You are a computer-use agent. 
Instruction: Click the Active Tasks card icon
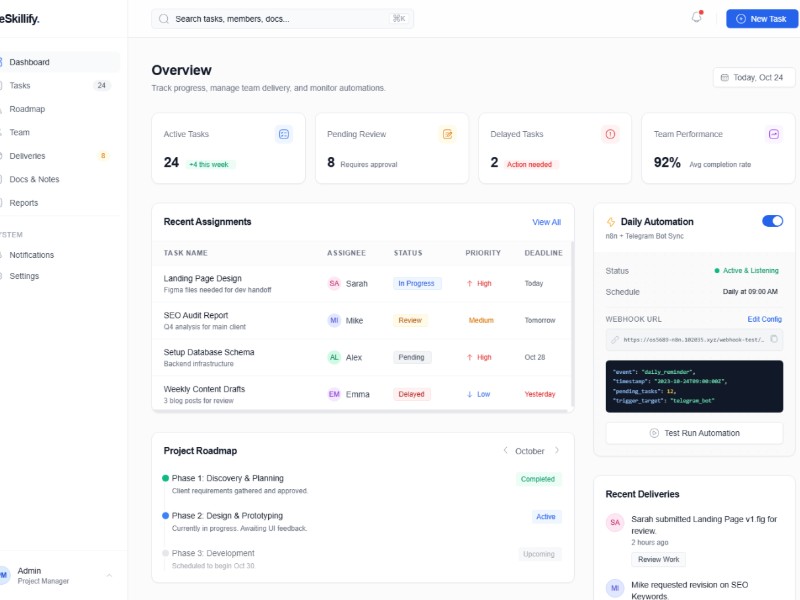(284, 134)
